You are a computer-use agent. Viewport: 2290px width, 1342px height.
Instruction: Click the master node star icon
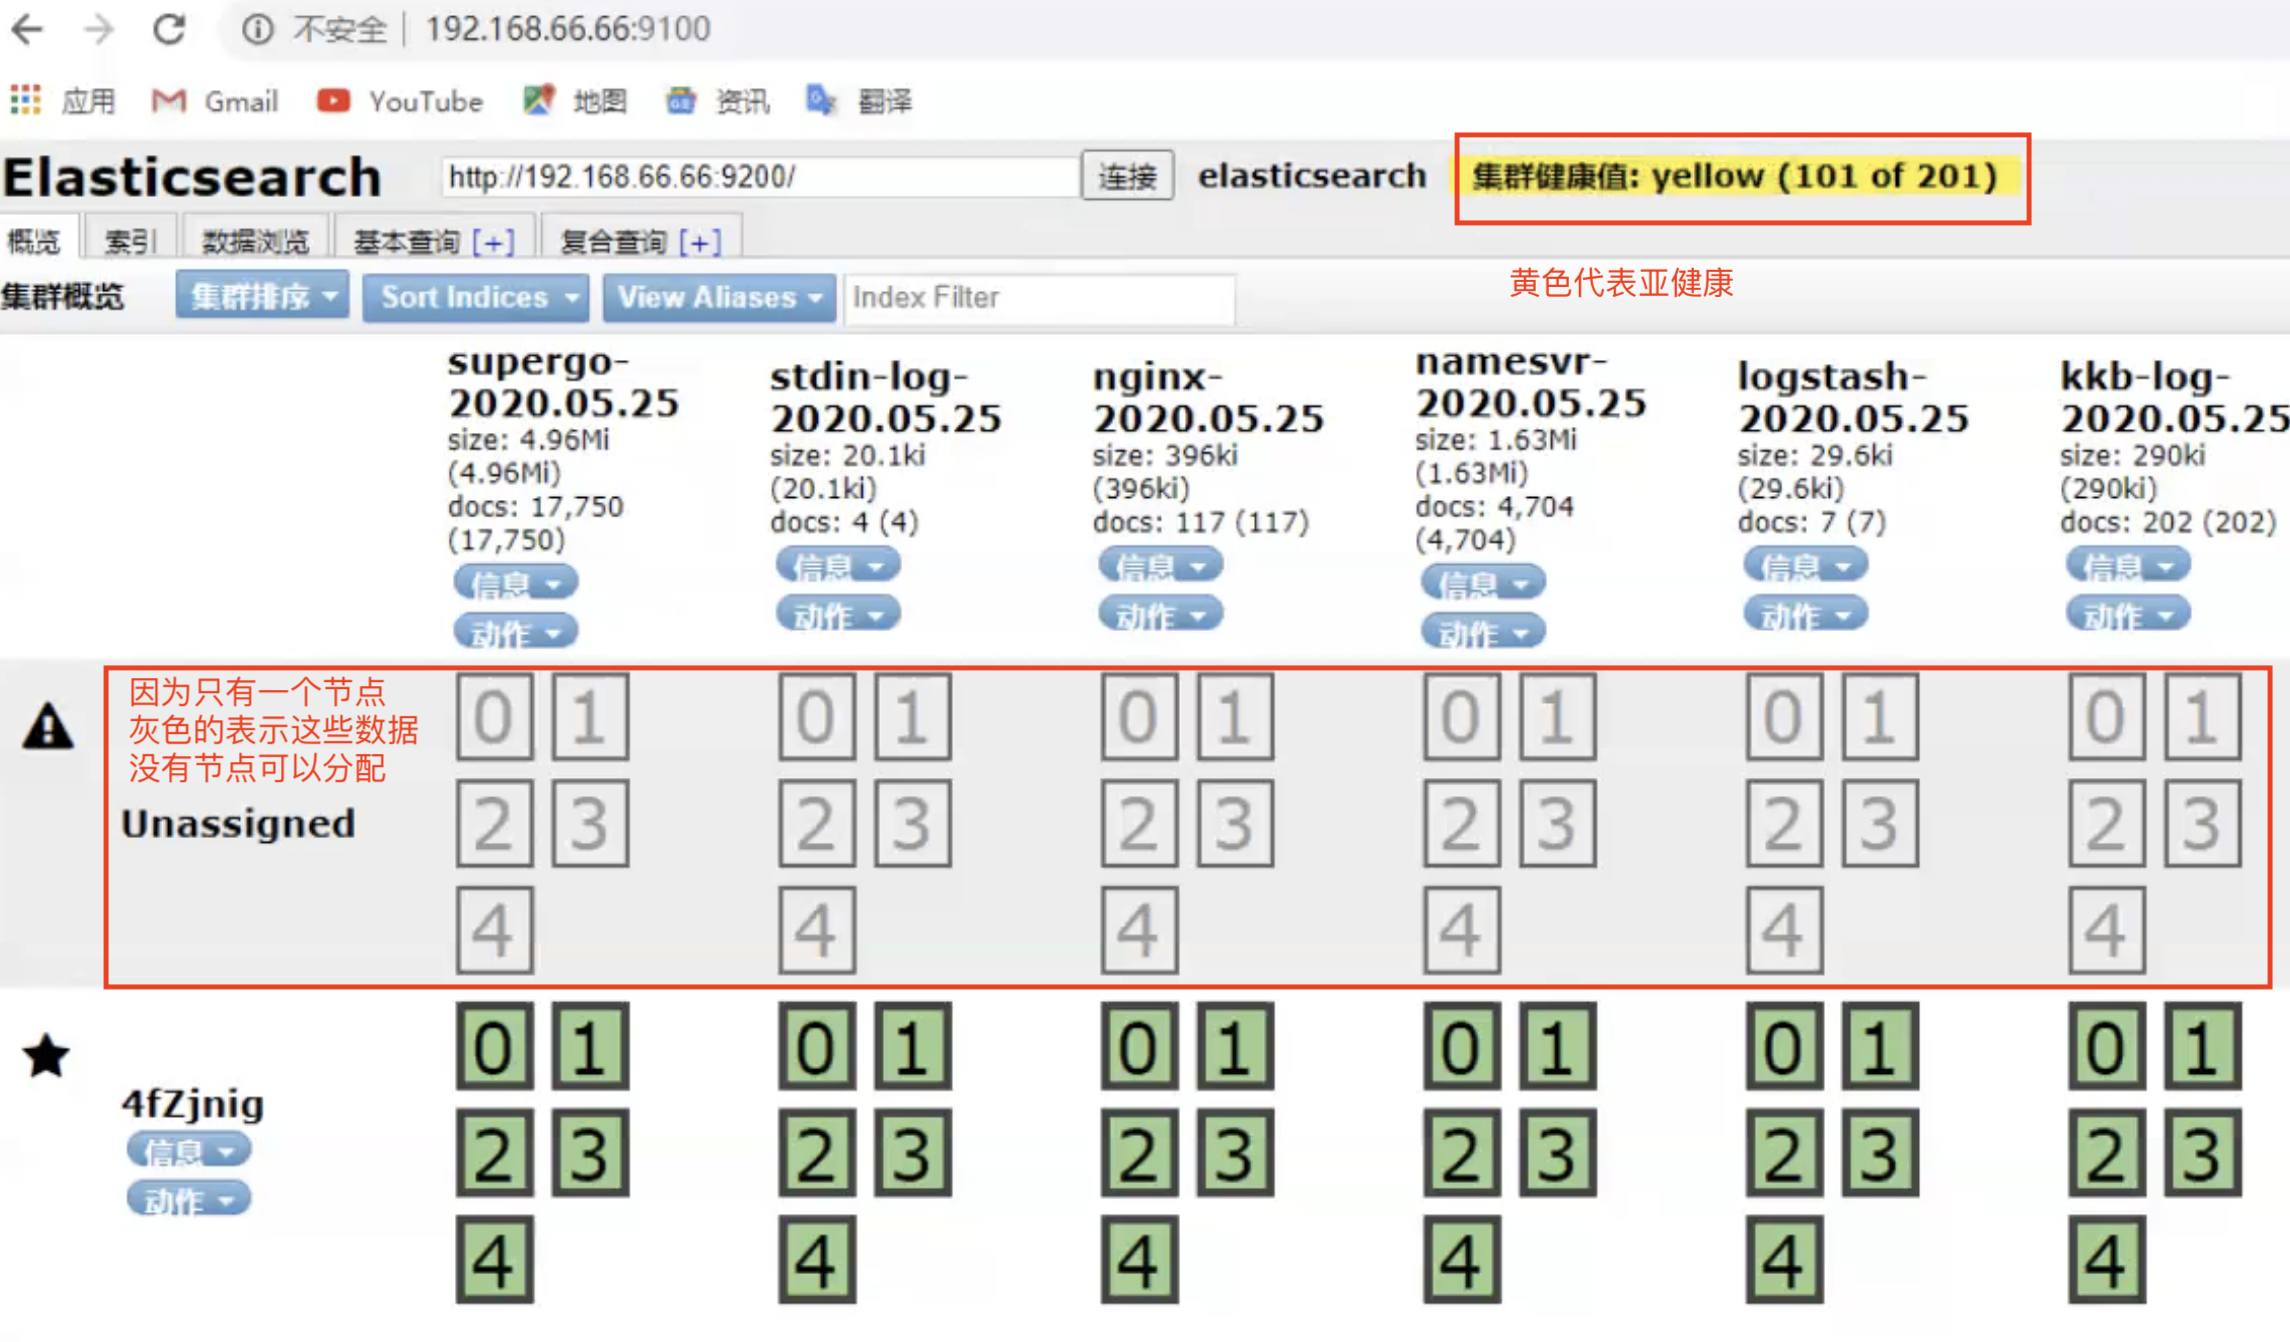(x=47, y=1056)
